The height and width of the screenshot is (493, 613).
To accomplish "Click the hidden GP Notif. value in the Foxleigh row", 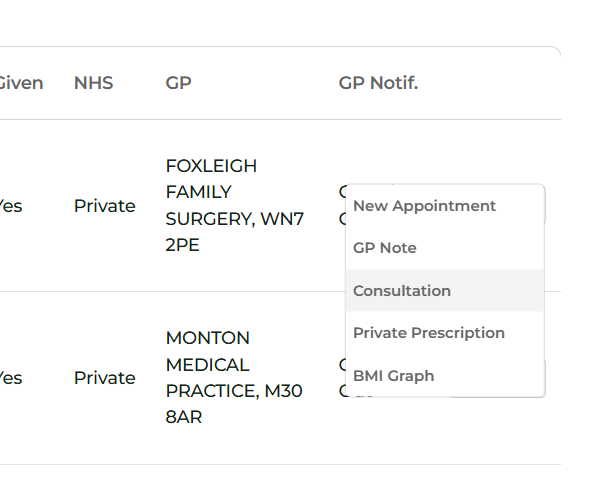I will (343, 190).
